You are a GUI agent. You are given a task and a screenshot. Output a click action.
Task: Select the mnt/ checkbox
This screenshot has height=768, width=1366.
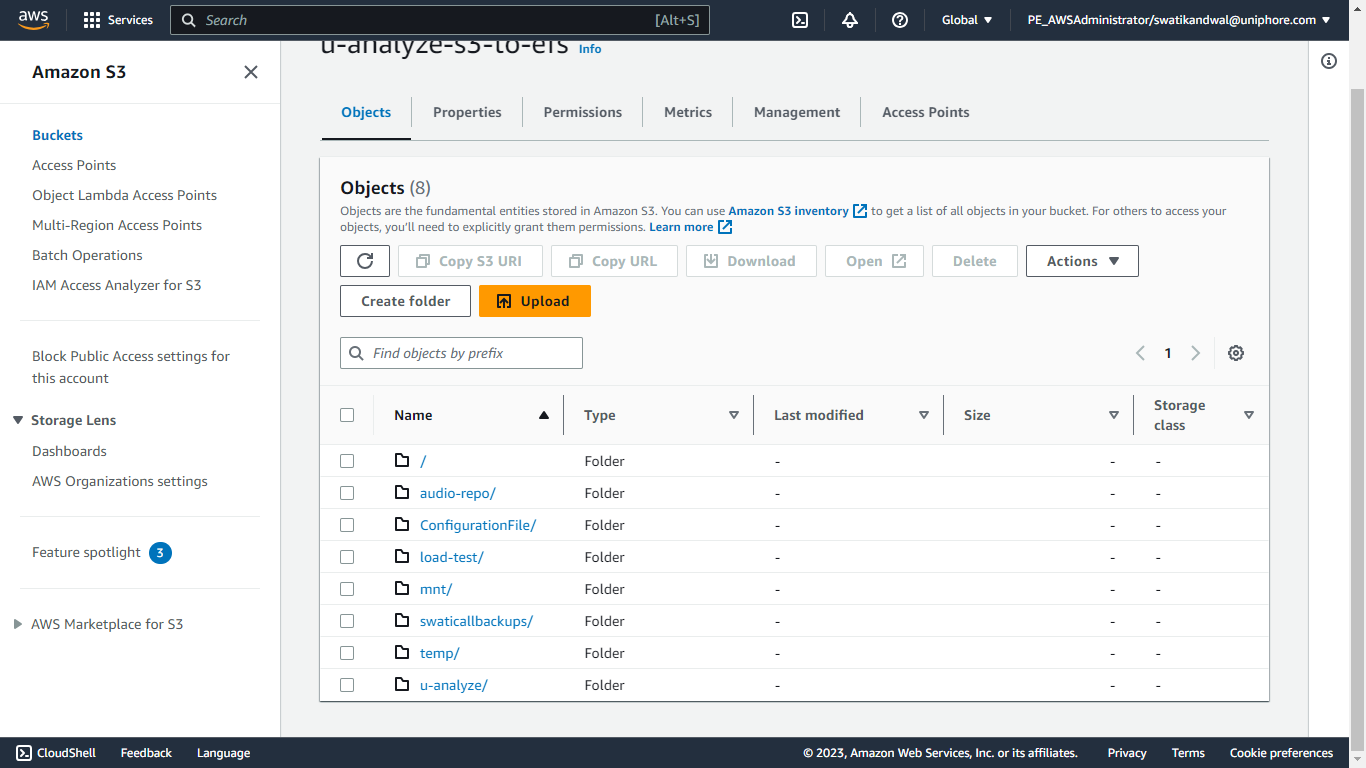tap(347, 589)
